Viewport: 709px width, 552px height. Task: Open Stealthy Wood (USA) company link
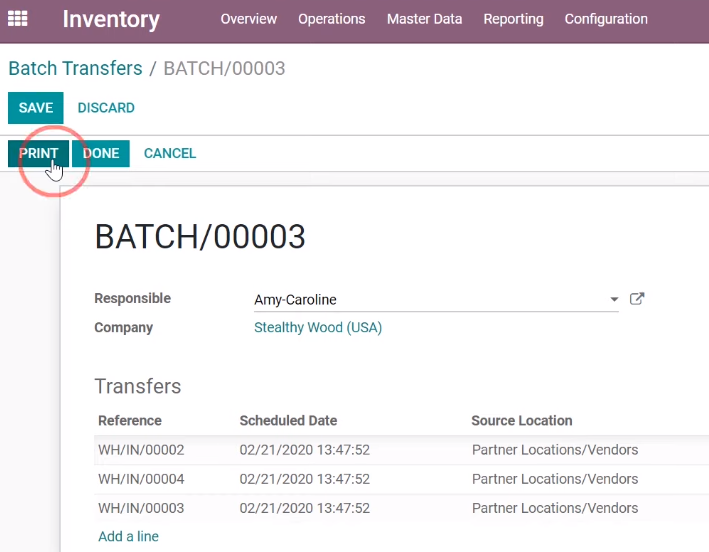click(318, 327)
